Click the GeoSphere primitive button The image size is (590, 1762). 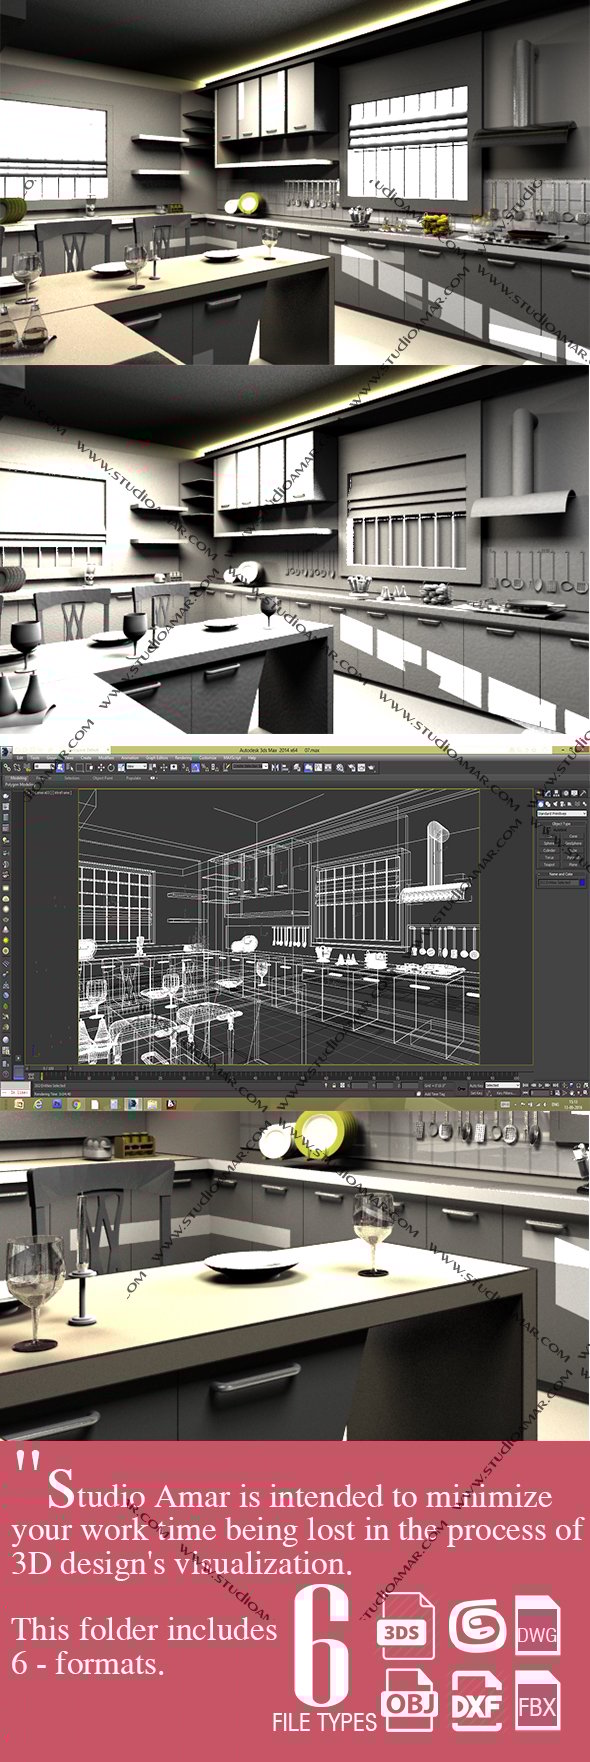coord(573,843)
